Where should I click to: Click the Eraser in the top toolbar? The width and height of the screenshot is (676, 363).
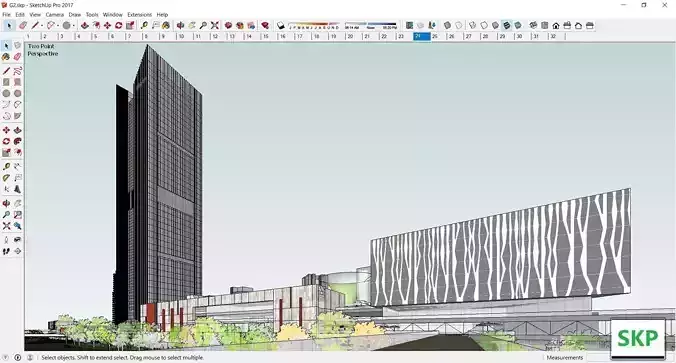[x=23, y=25]
